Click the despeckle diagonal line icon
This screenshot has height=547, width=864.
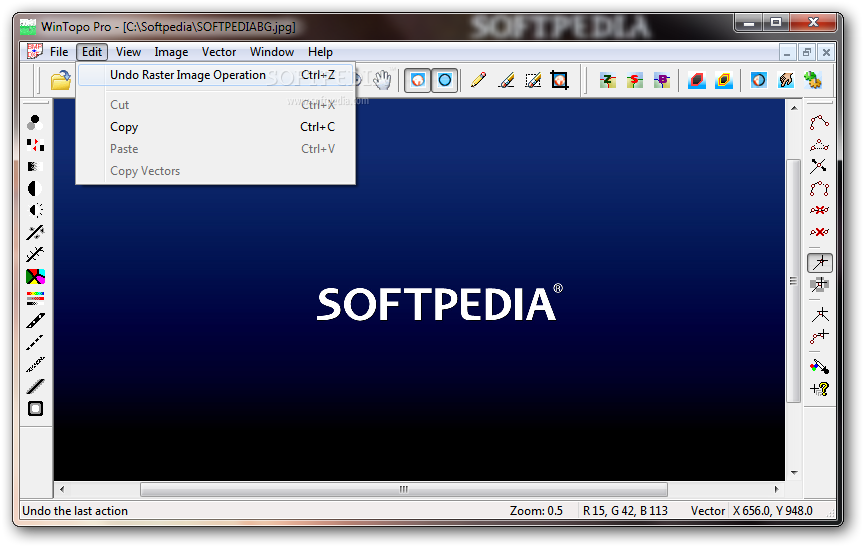(x=35, y=232)
